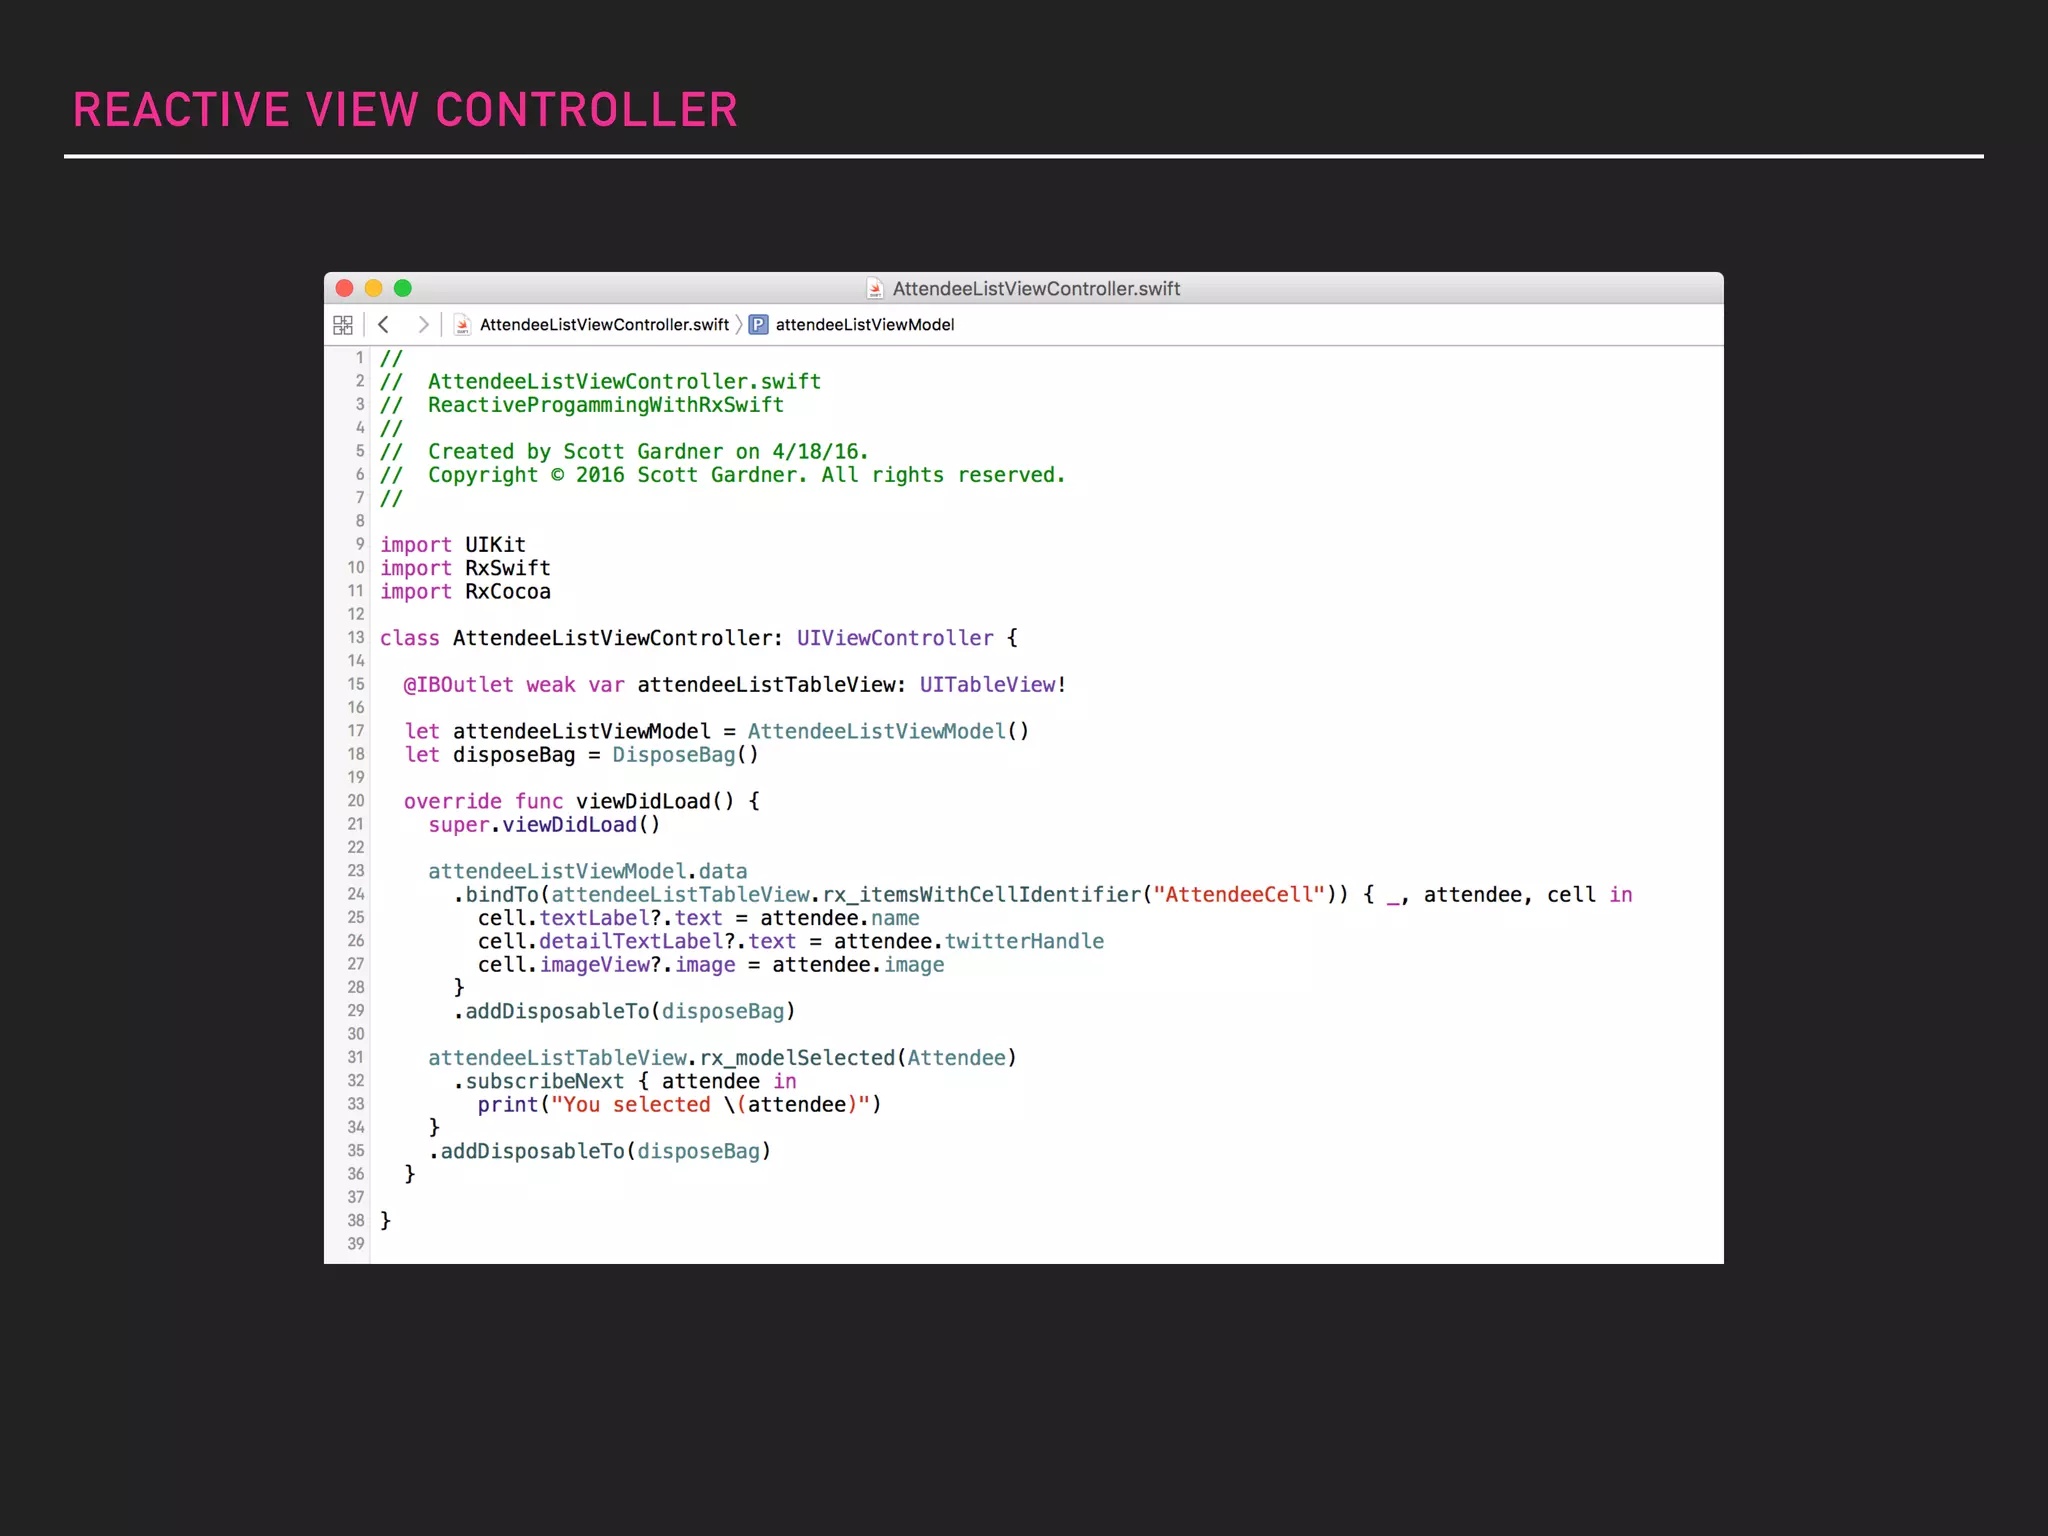Open the related items grid menu

click(x=343, y=325)
